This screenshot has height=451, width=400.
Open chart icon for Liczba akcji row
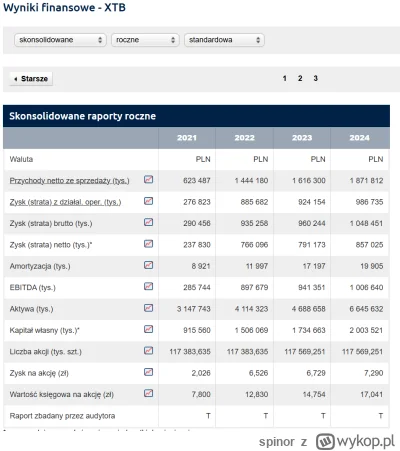[148, 350]
